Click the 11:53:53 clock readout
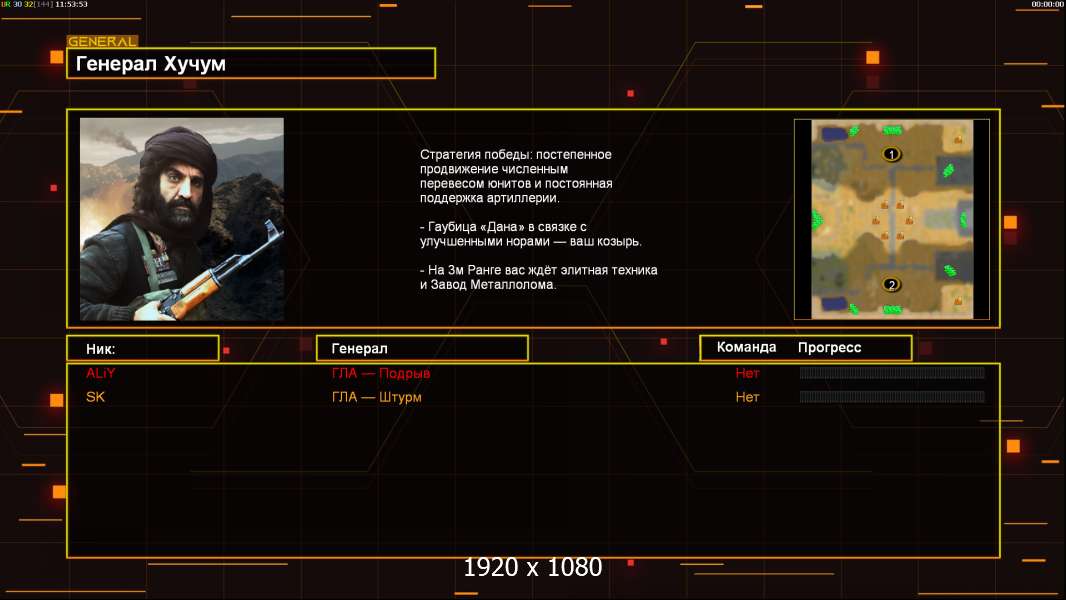The height and width of the screenshot is (600, 1066). pyautogui.click(x=71, y=4)
